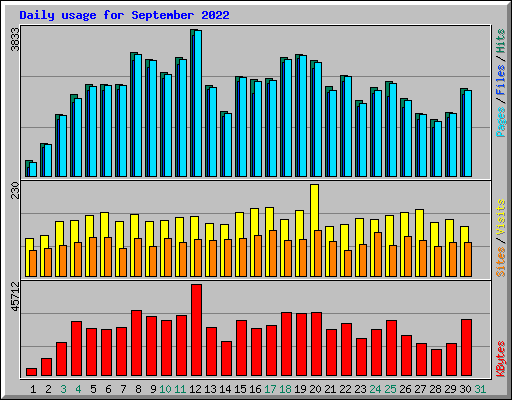Click day label 29 on the axis
Viewport: 512px width, 400px height.
[x=450, y=389]
